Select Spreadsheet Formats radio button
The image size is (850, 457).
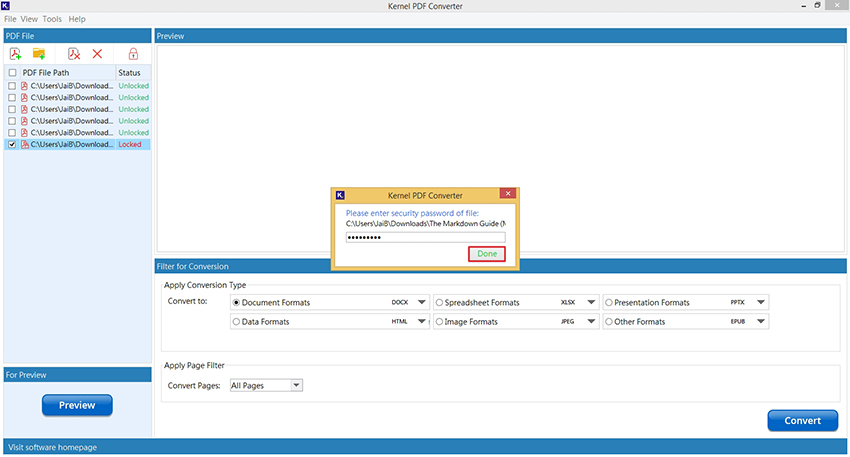pyautogui.click(x=440, y=302)
